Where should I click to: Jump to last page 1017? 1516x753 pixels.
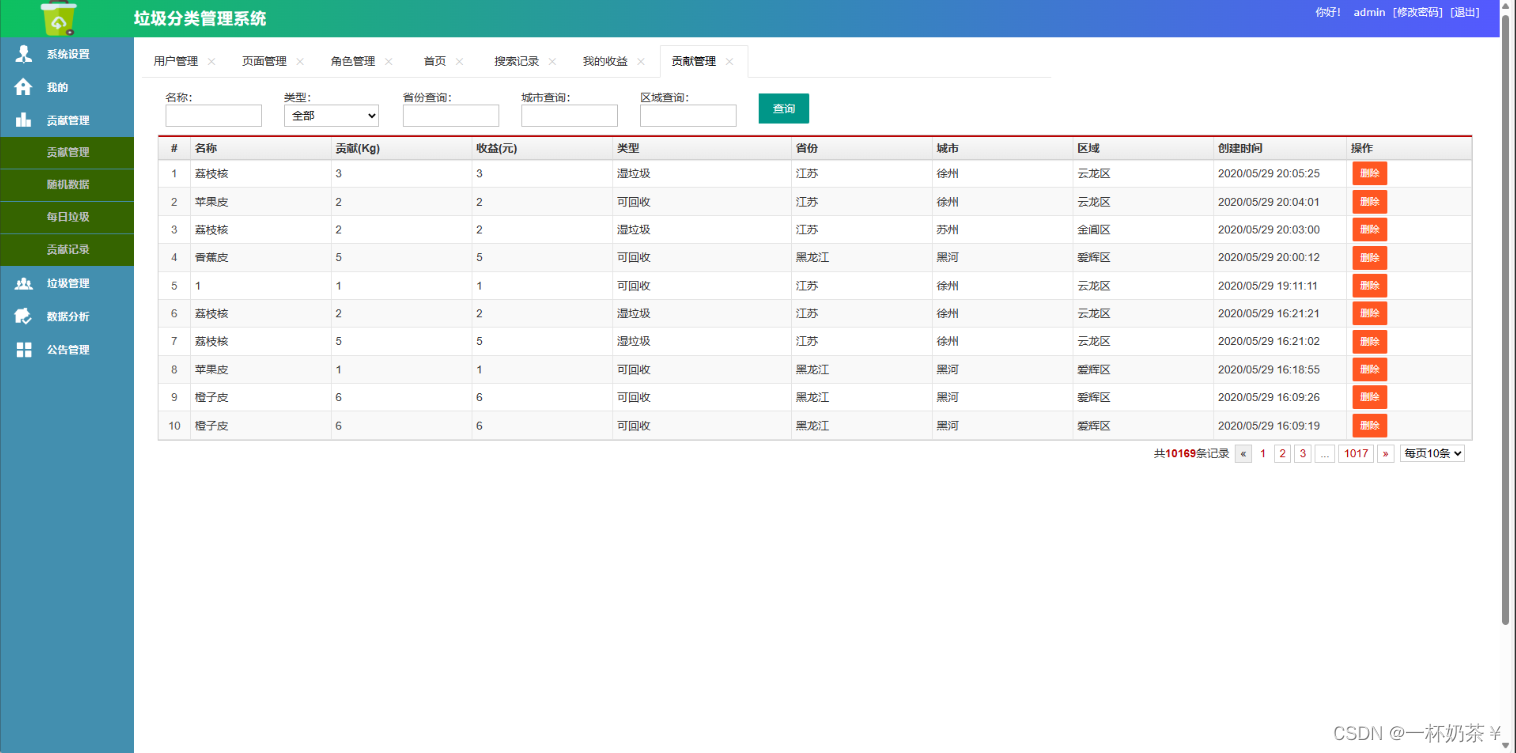pyautogui.click(x=1356, y=454)
